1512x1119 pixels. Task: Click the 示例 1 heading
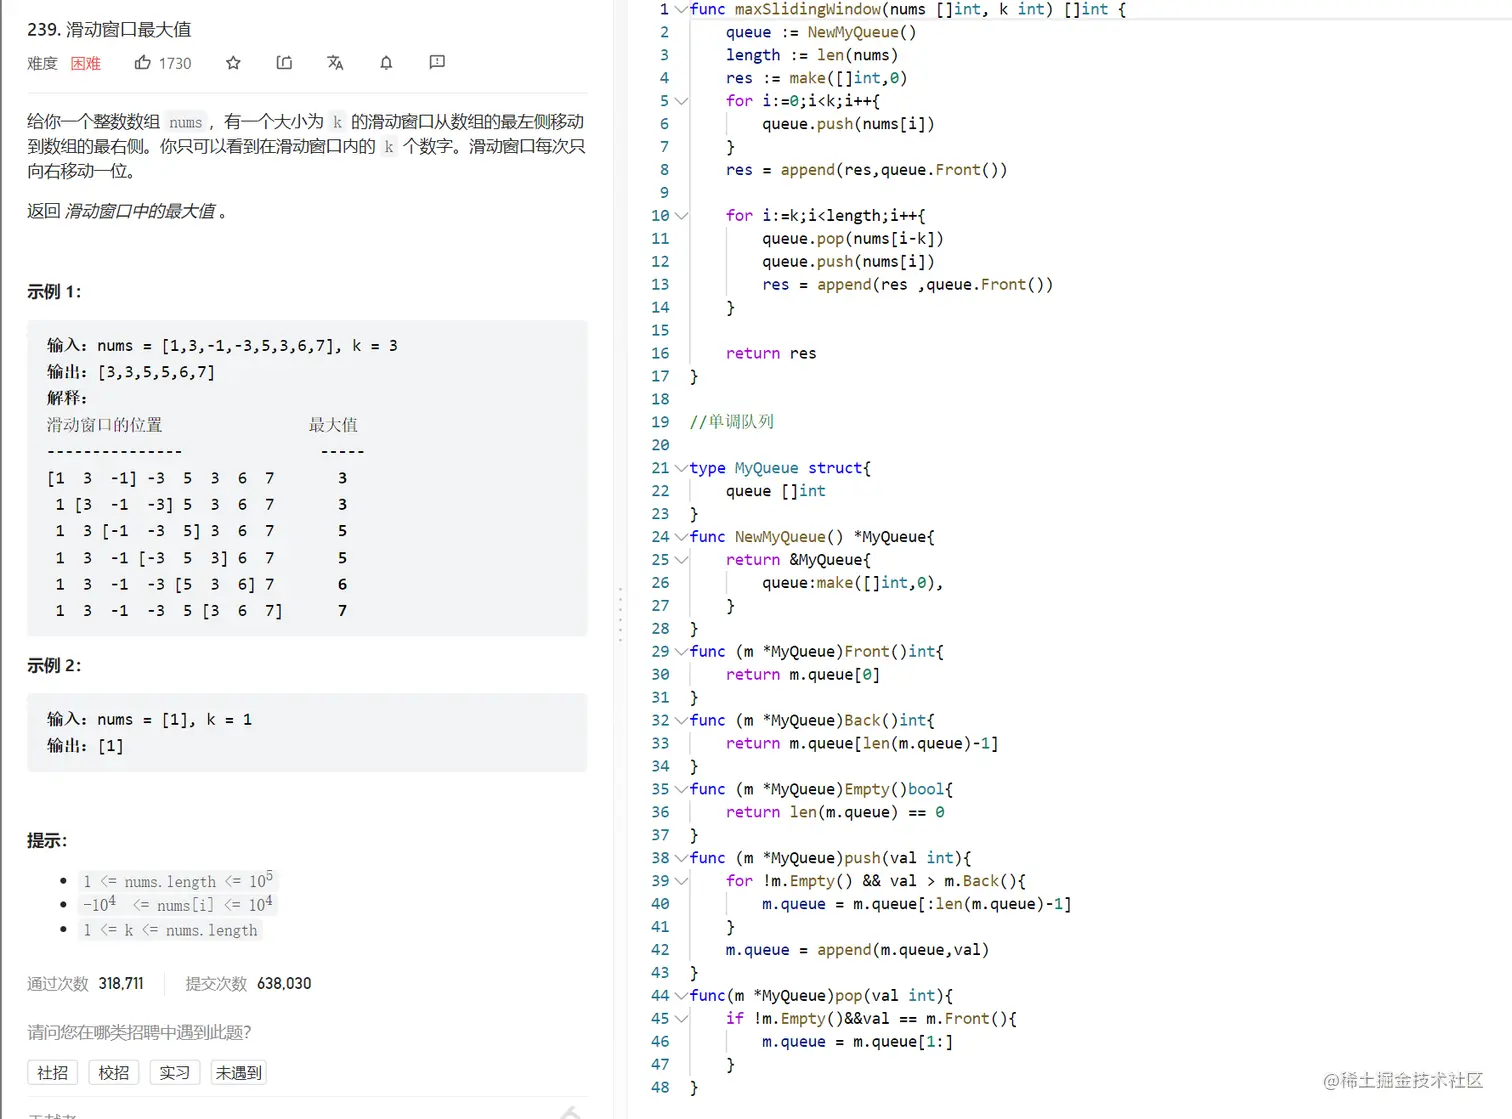point(54,292)
